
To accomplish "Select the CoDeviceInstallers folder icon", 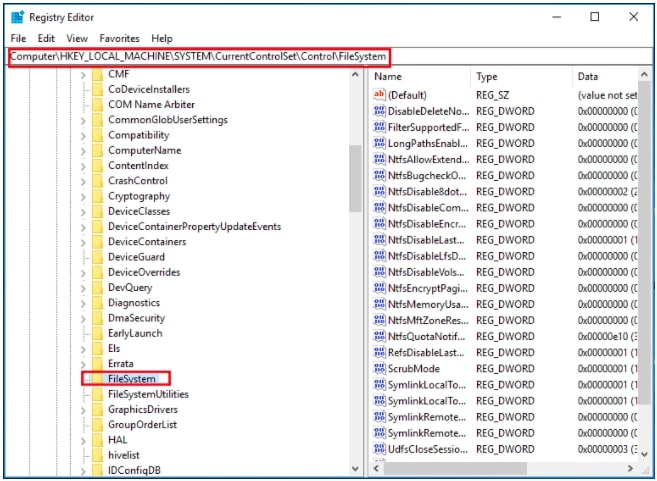I will 97,89.
